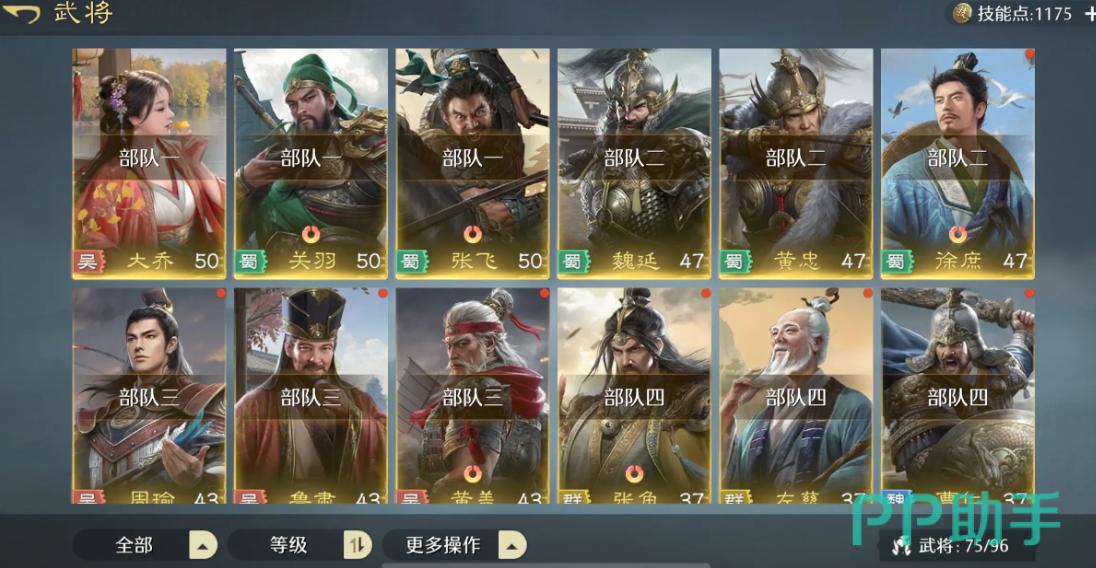Select the 周瑜 general card
This screenshot has height=568, width=1096.
[x=149, y=395]
